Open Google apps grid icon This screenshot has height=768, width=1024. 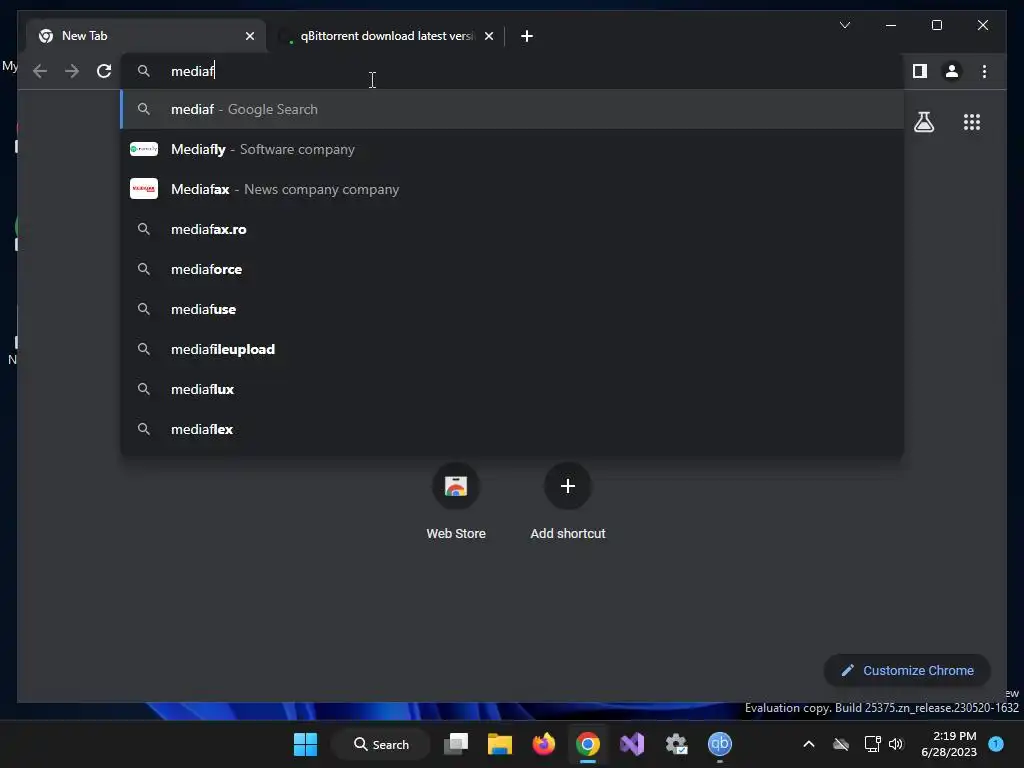(972, 122)
